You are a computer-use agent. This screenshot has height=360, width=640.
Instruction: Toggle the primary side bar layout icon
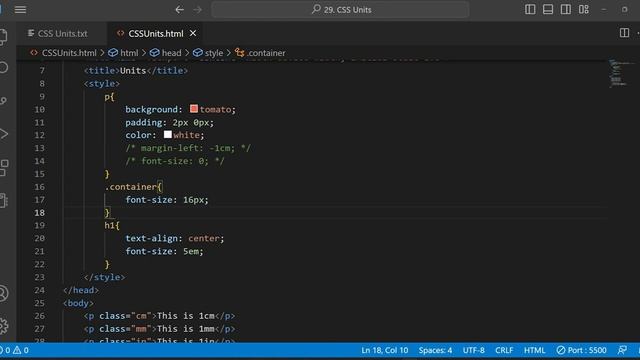pos(530,9)
